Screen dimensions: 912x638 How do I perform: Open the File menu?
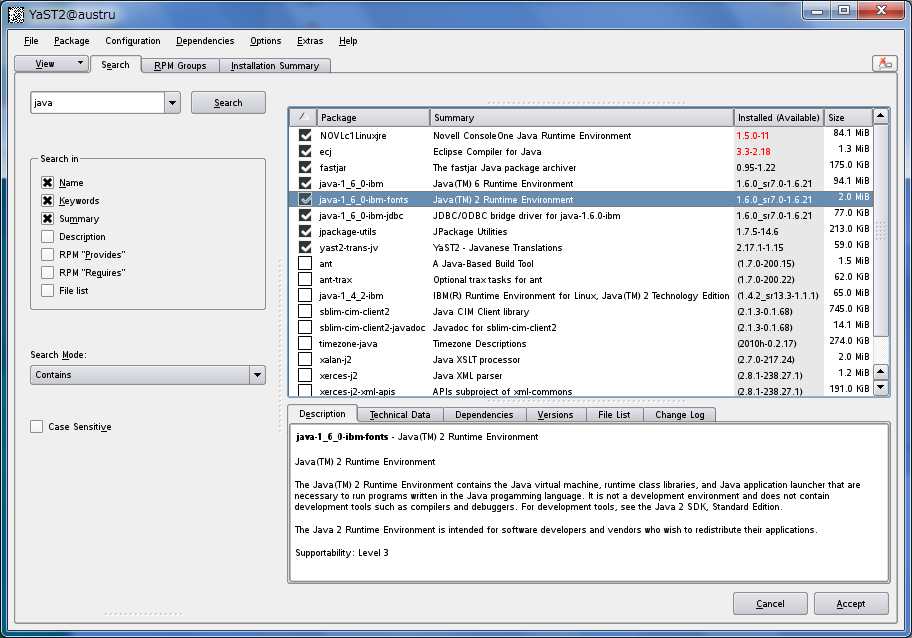click(x=31, y=41)
